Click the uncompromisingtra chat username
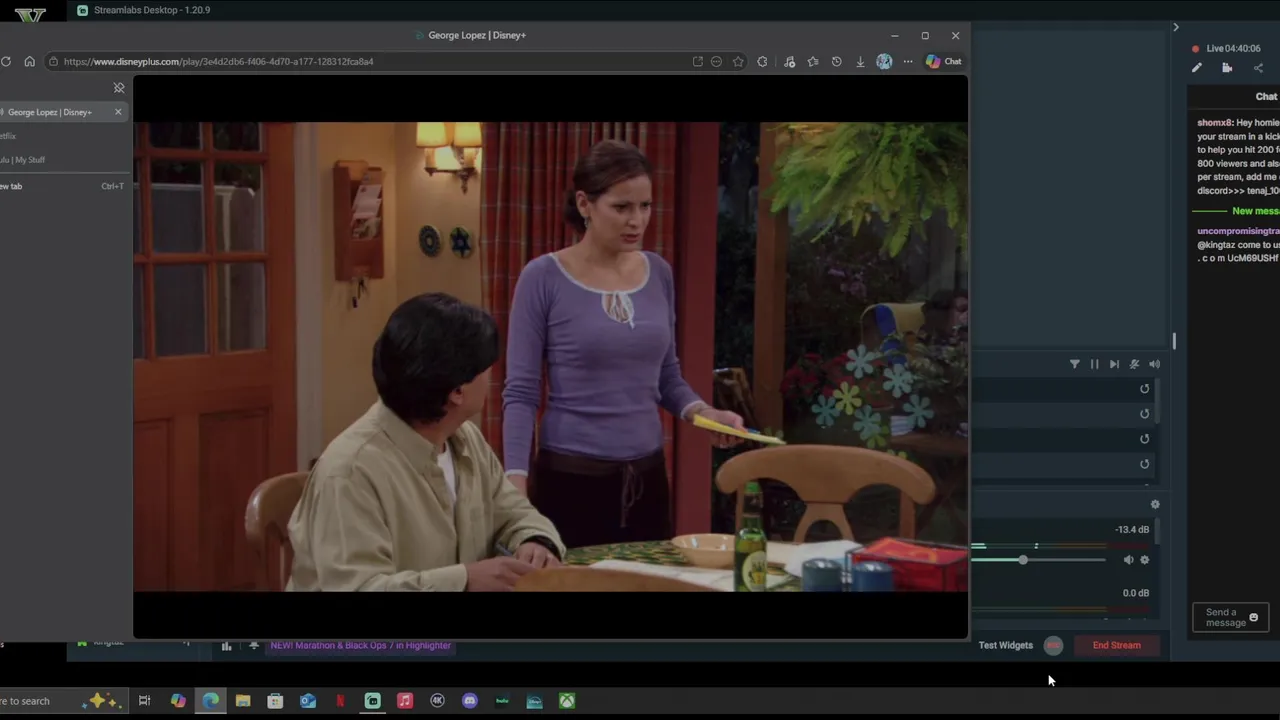The width and height of the screenshot is (1280, 720). click(x=1238, y=231)
